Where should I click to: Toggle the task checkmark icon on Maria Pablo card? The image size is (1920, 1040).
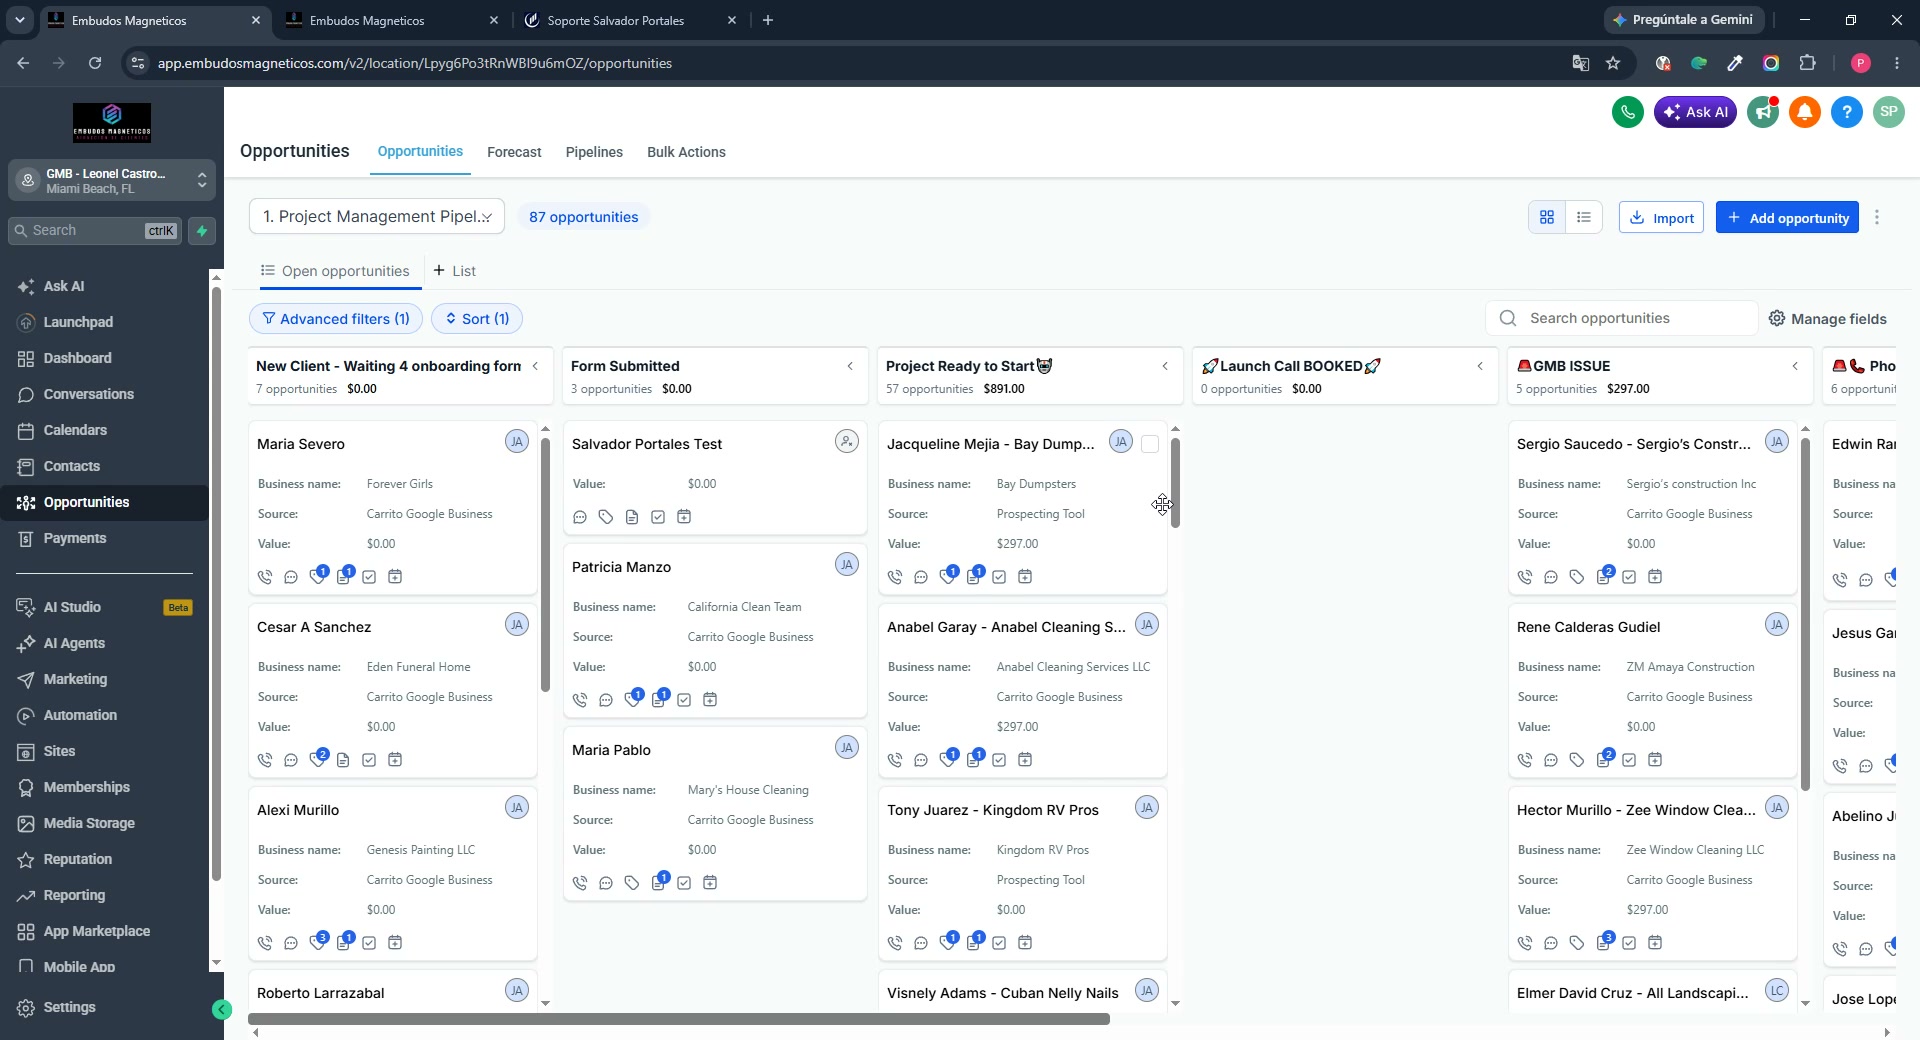coord(684,883)
